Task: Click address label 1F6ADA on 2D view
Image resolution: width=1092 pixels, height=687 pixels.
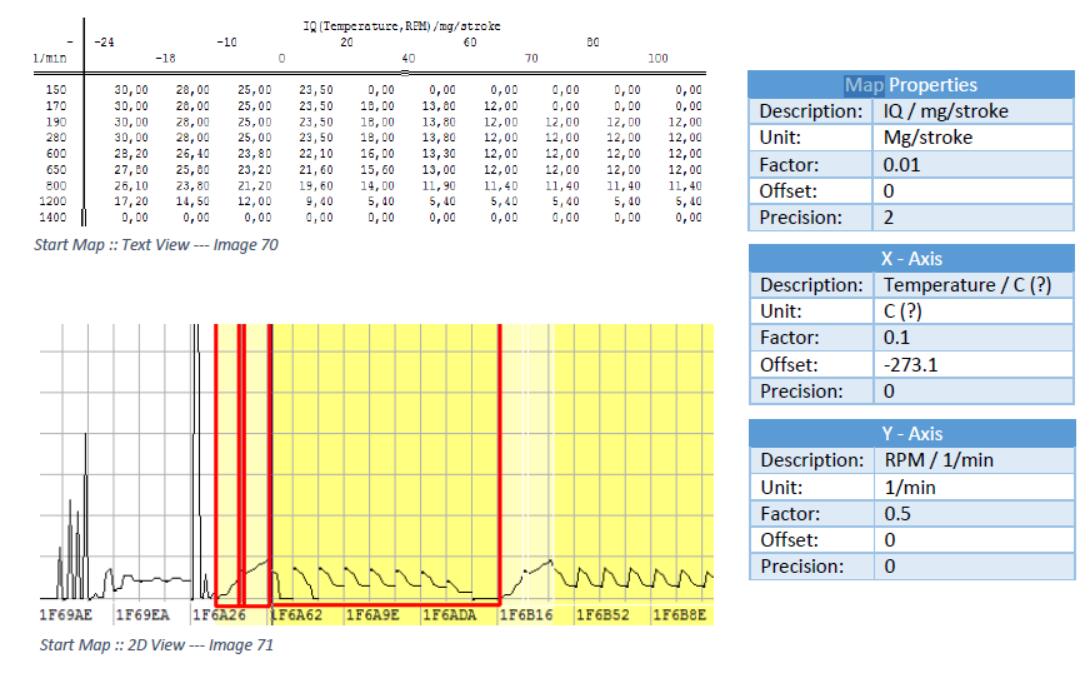Action: (x=449, y=615)
